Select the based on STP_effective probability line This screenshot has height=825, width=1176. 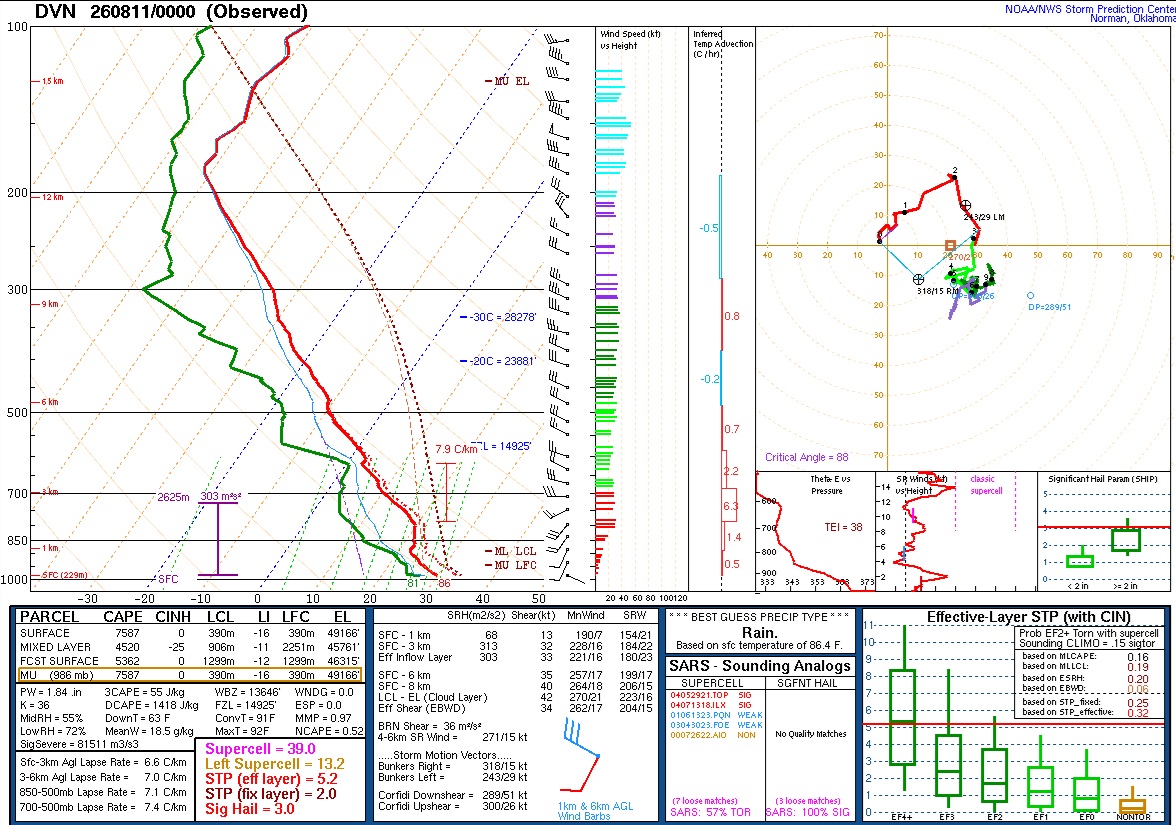(1085, 712)
